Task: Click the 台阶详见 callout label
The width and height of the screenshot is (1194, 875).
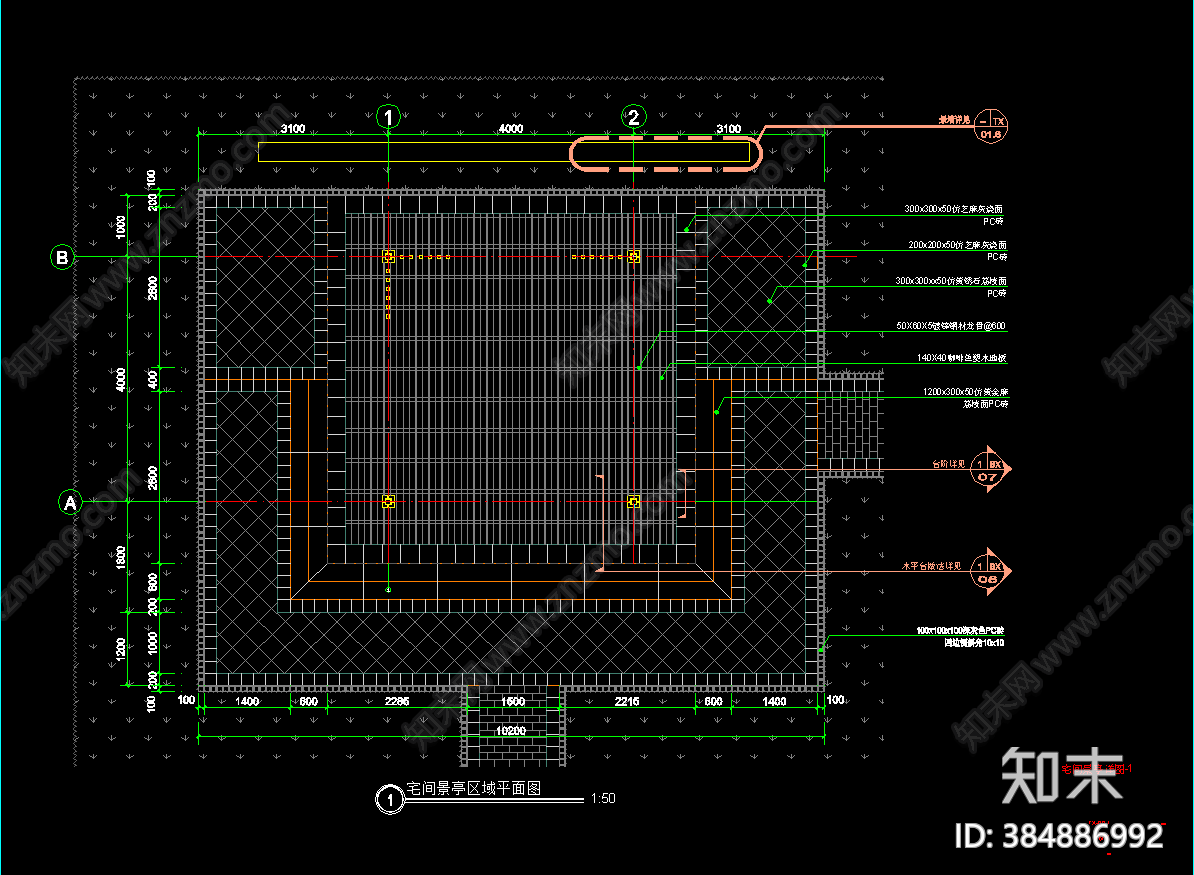Action: pos(949,464)
